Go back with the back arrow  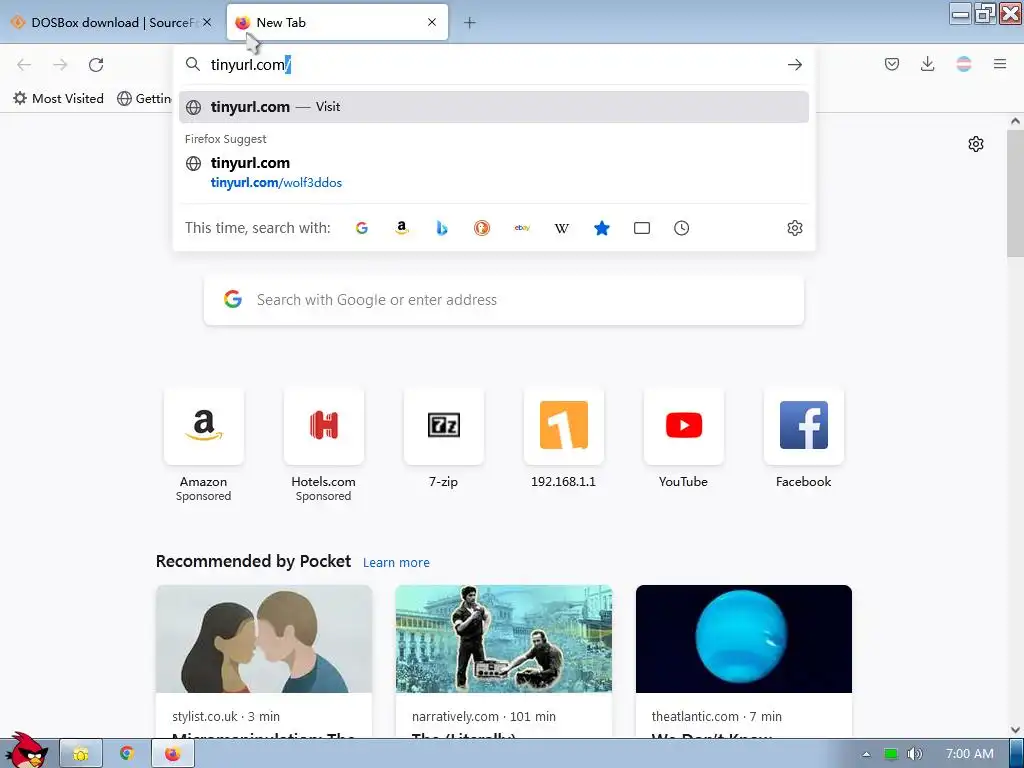click(24, 65)
